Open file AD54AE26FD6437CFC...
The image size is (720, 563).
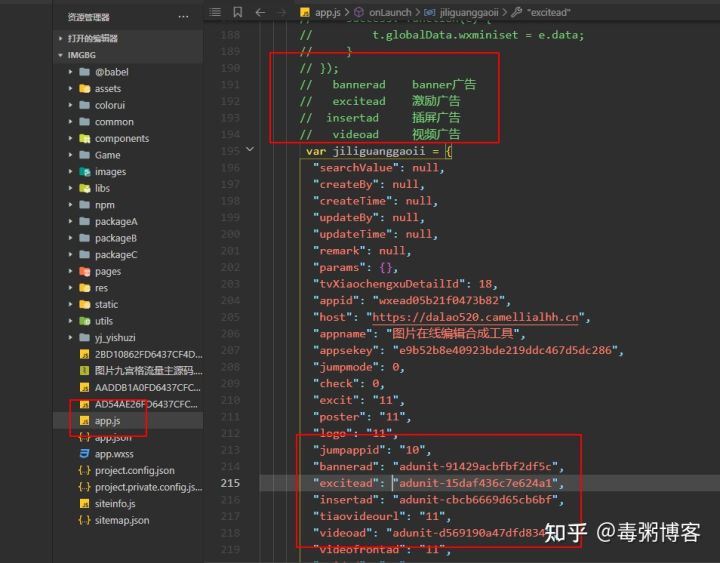click(x=146, y=404)
